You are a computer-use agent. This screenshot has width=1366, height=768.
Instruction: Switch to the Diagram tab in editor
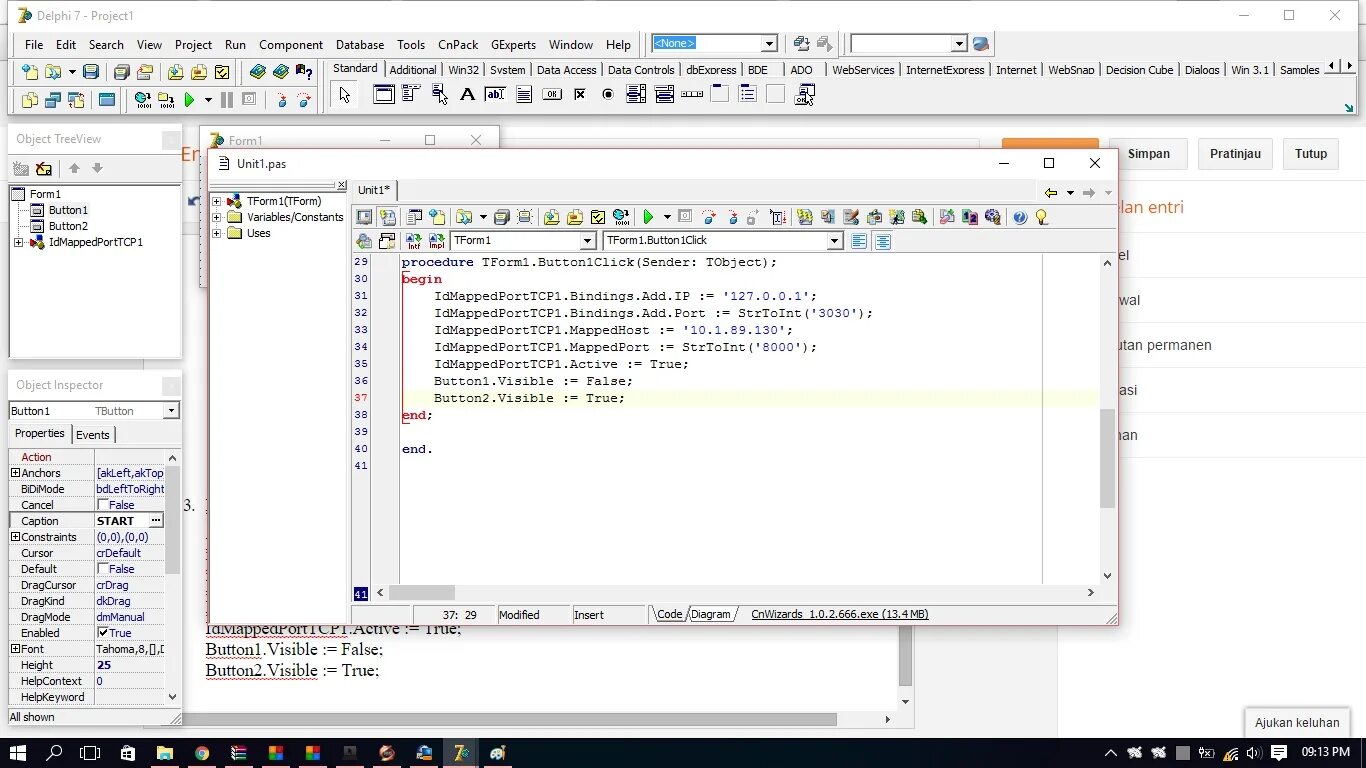coord(711,614)
